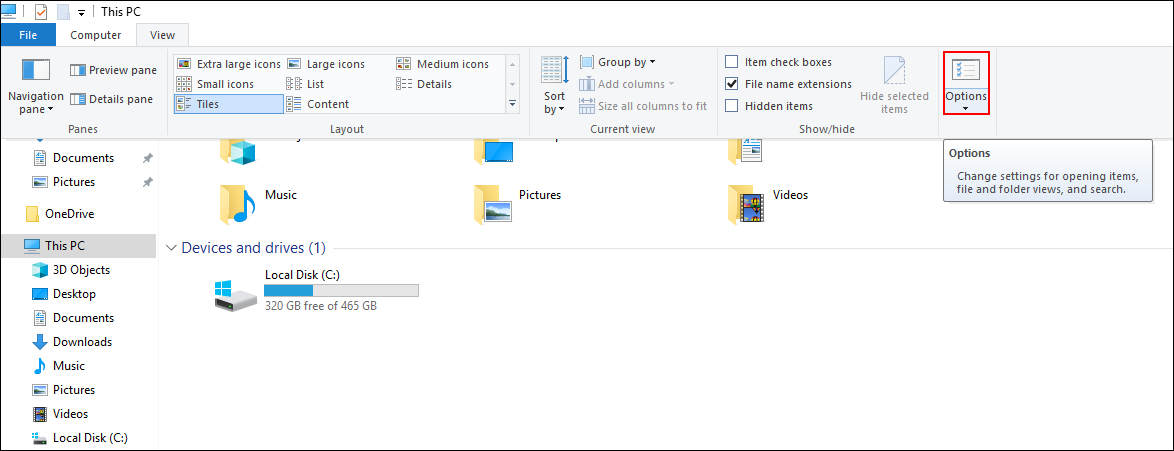Collapse the Devices and drives group

pos(171,248)
